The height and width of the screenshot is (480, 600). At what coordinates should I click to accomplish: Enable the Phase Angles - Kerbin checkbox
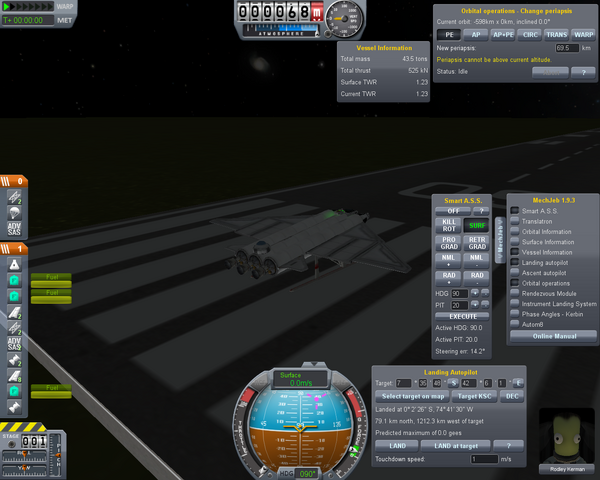tap(515, 314)
